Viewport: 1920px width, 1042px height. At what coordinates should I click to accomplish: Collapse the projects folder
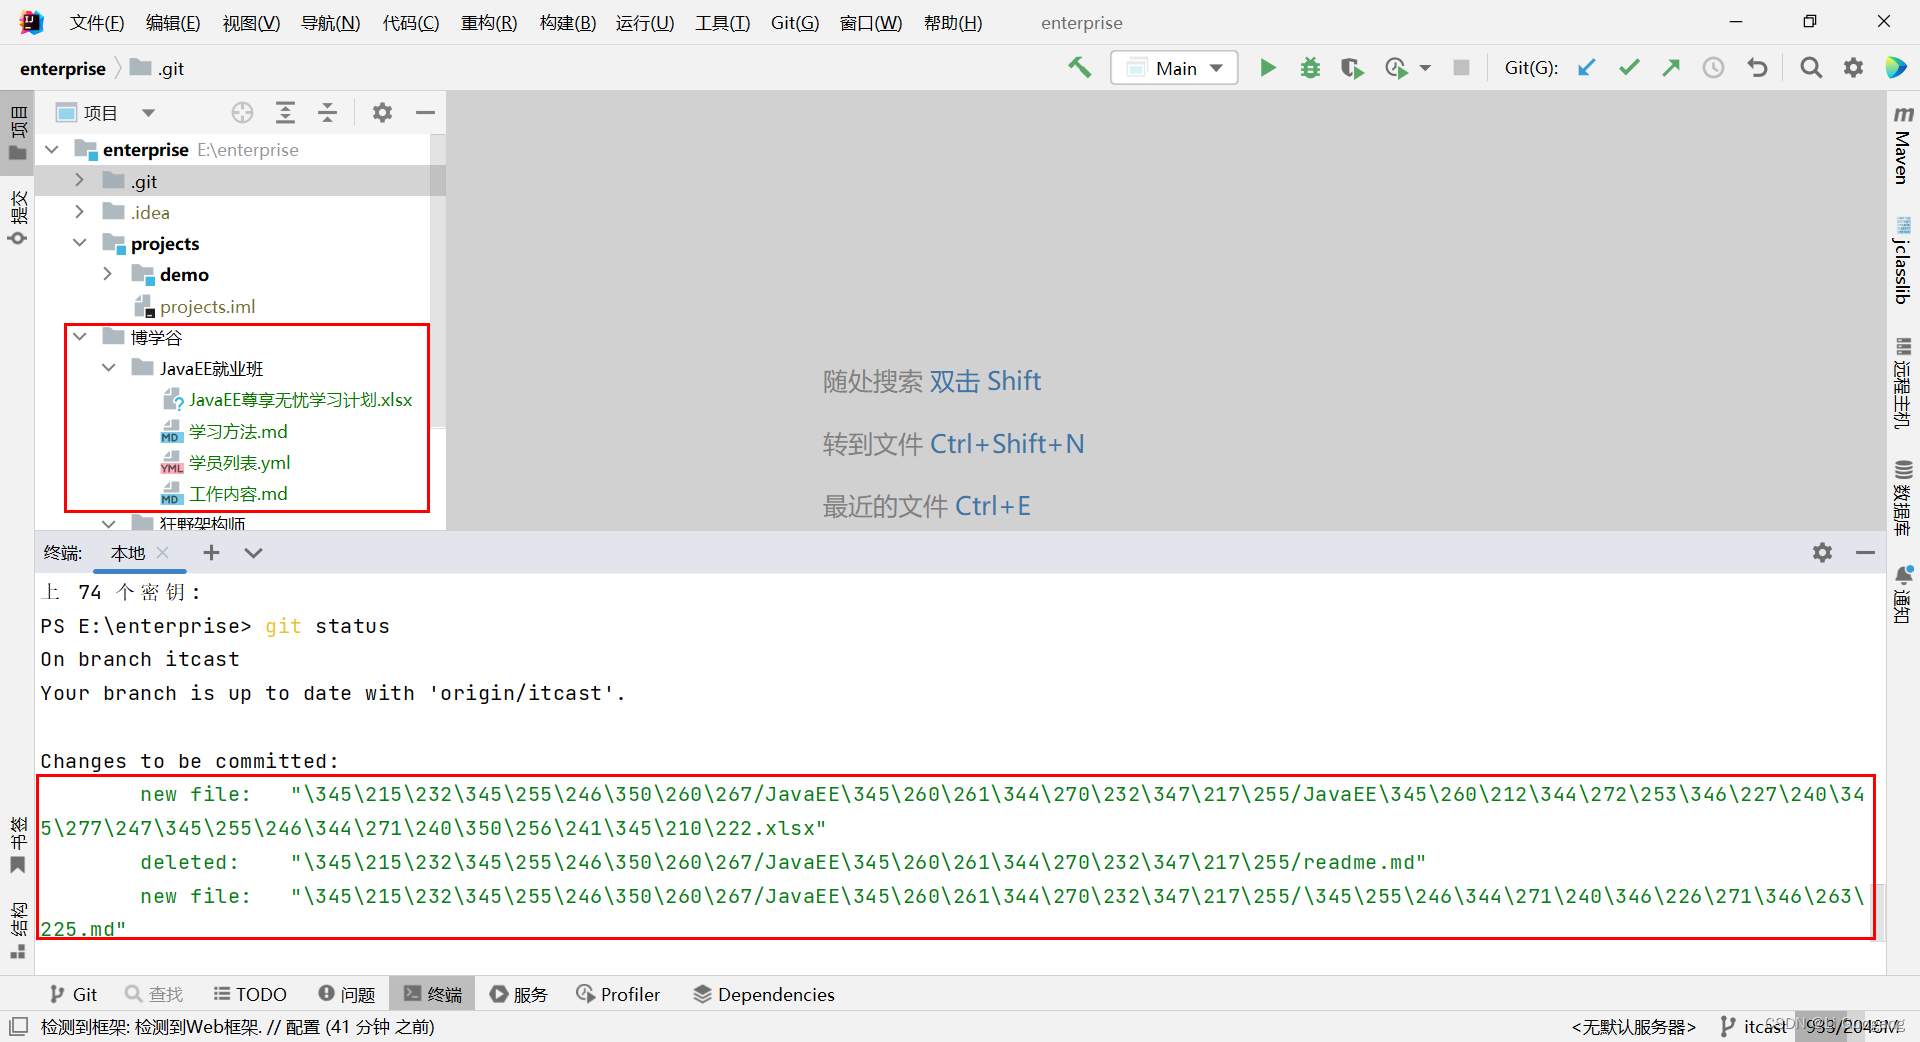tap(80, 243)
